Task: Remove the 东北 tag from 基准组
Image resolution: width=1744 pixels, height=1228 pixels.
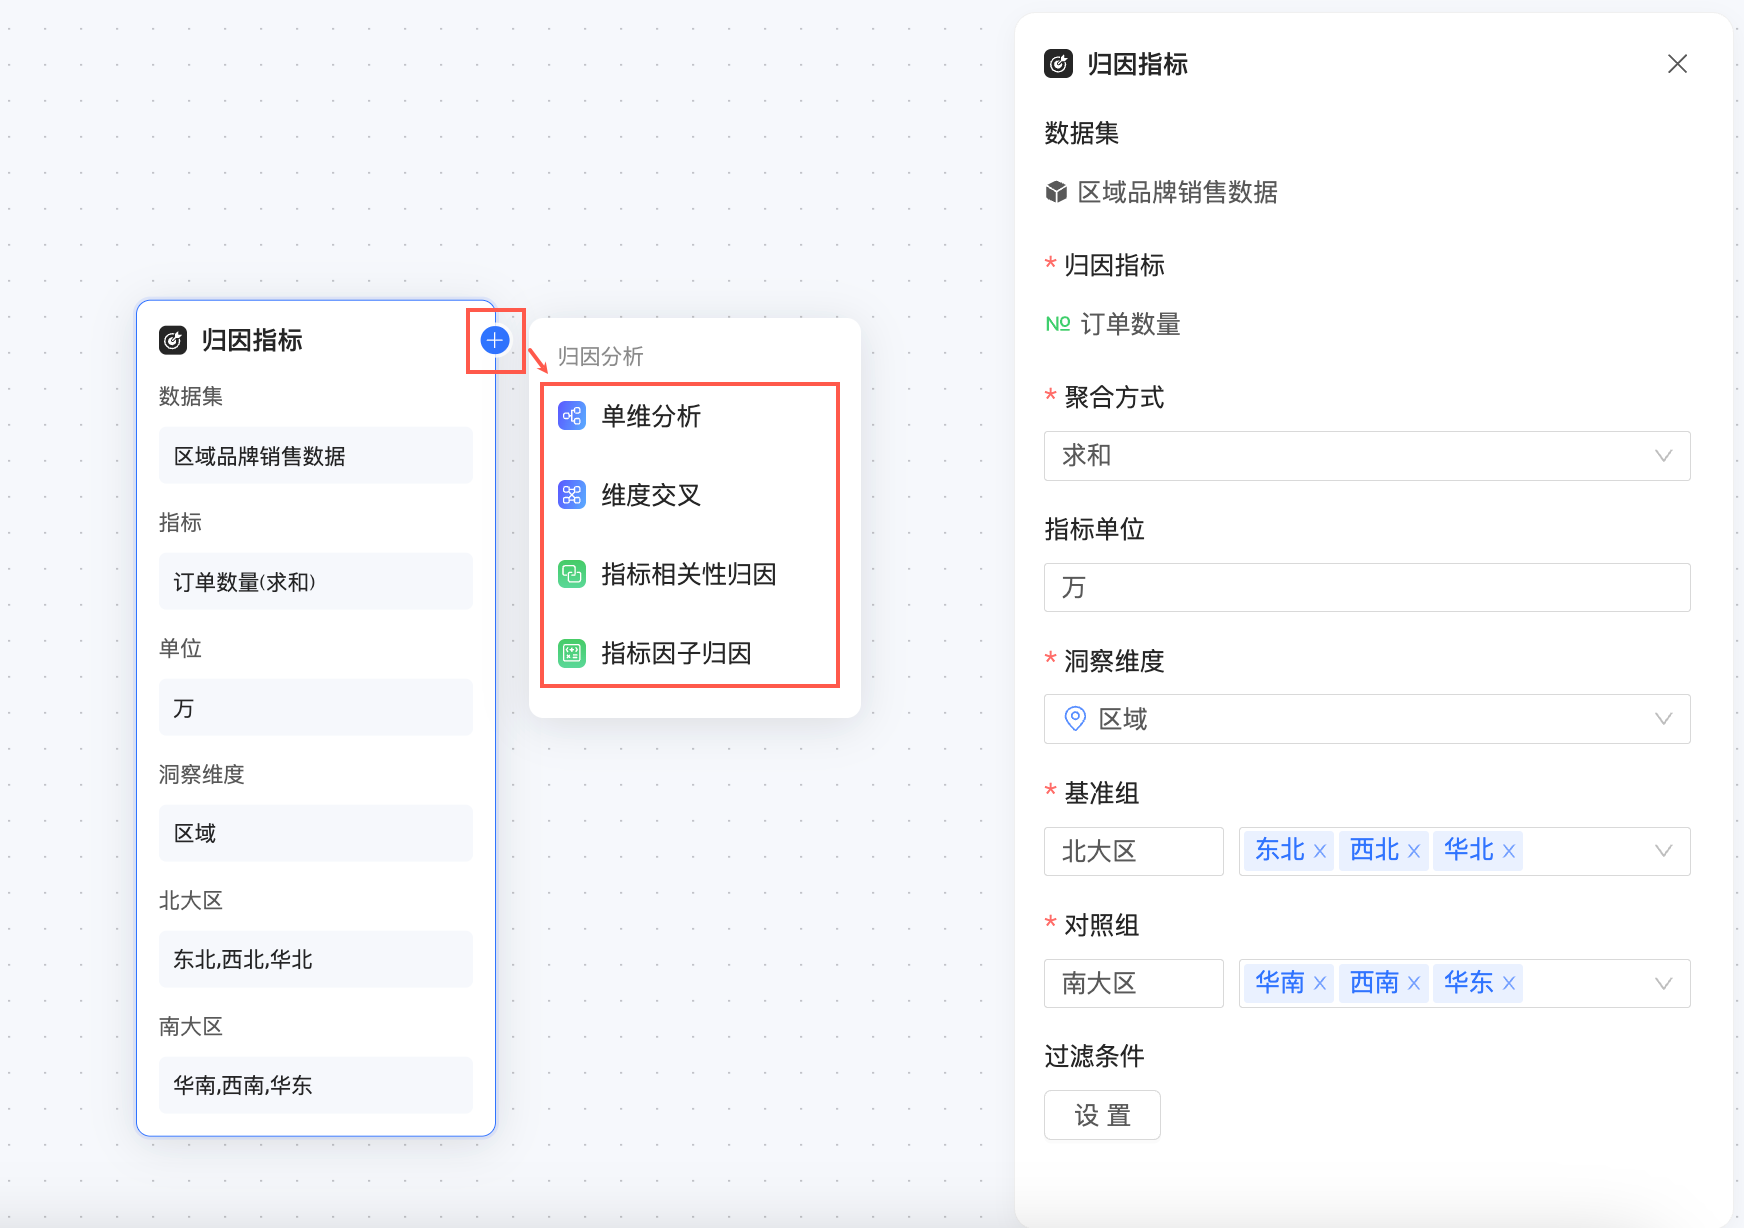Action: 1320,851
